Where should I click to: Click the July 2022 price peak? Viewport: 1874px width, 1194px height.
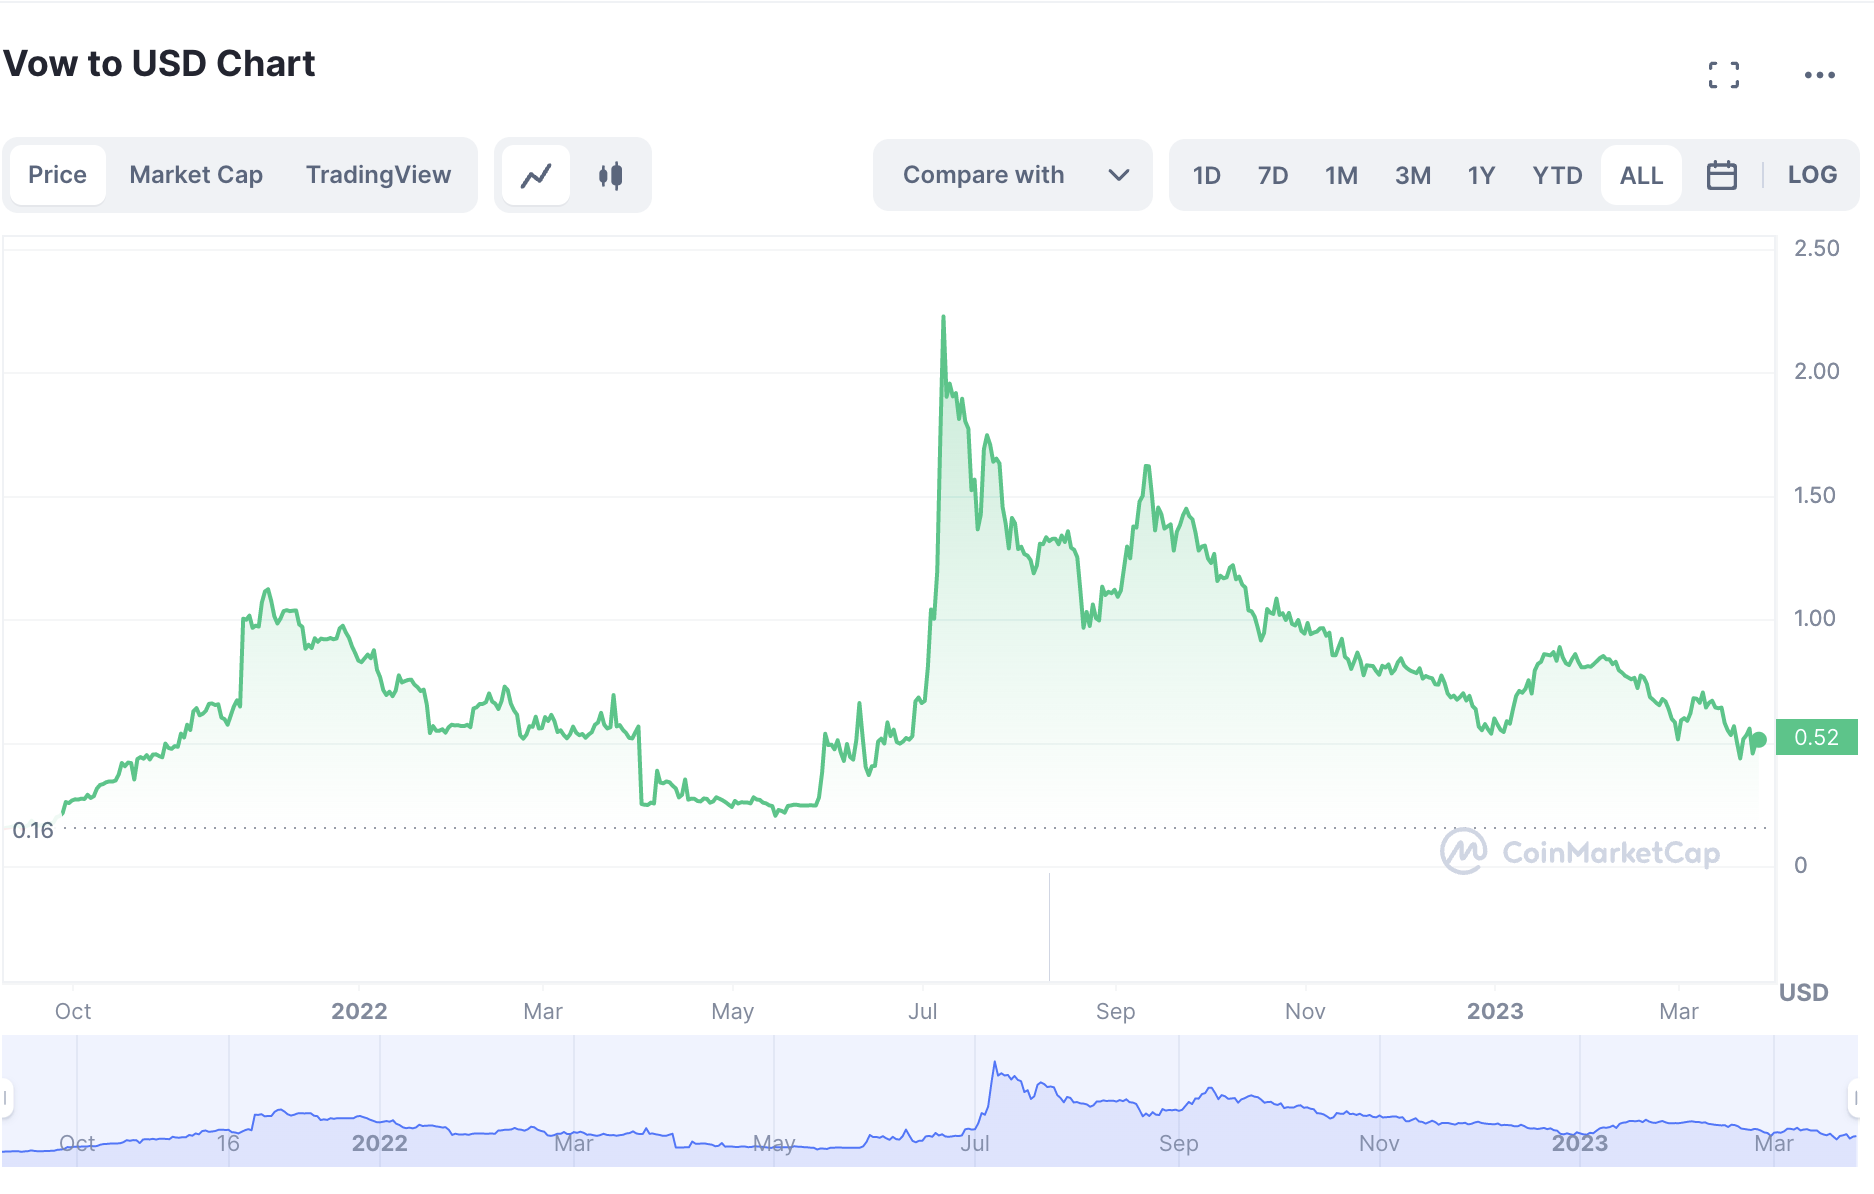pos(943,317)
